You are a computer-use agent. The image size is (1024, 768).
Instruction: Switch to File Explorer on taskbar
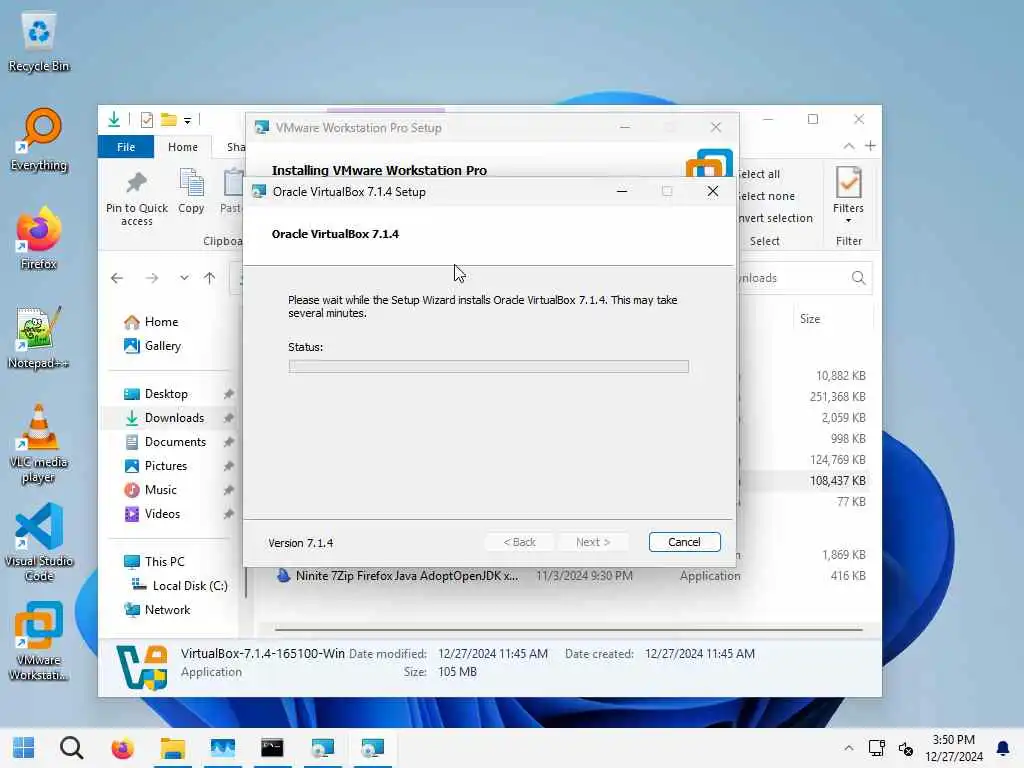point(172,748)
